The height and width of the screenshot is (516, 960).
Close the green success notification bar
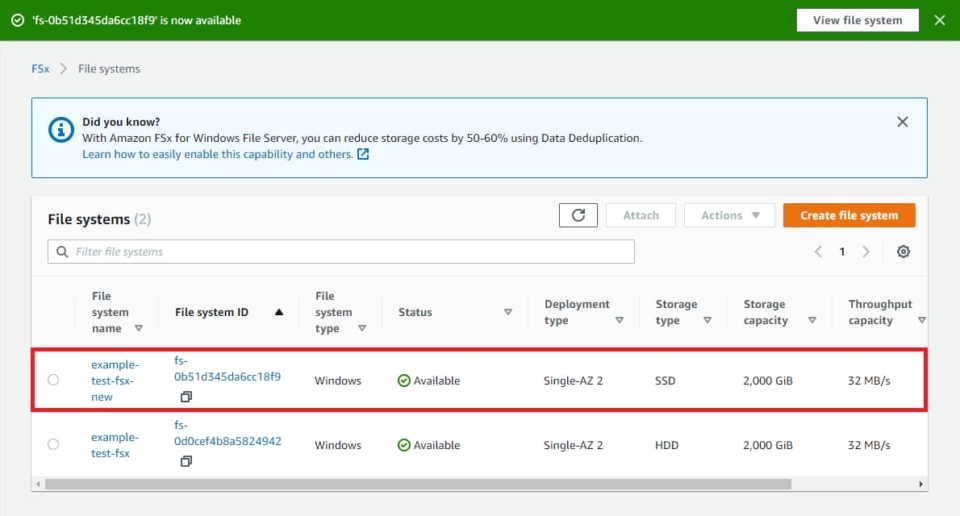(939, 20)
